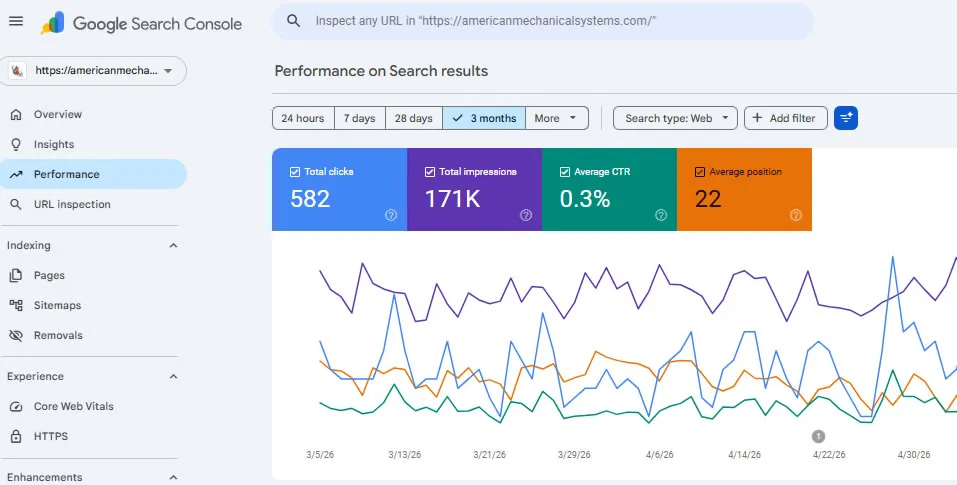Open the hamburger main menu
The height and width of the screenshot is (485, 957).
pyautogui.click(x=16, y=21)
